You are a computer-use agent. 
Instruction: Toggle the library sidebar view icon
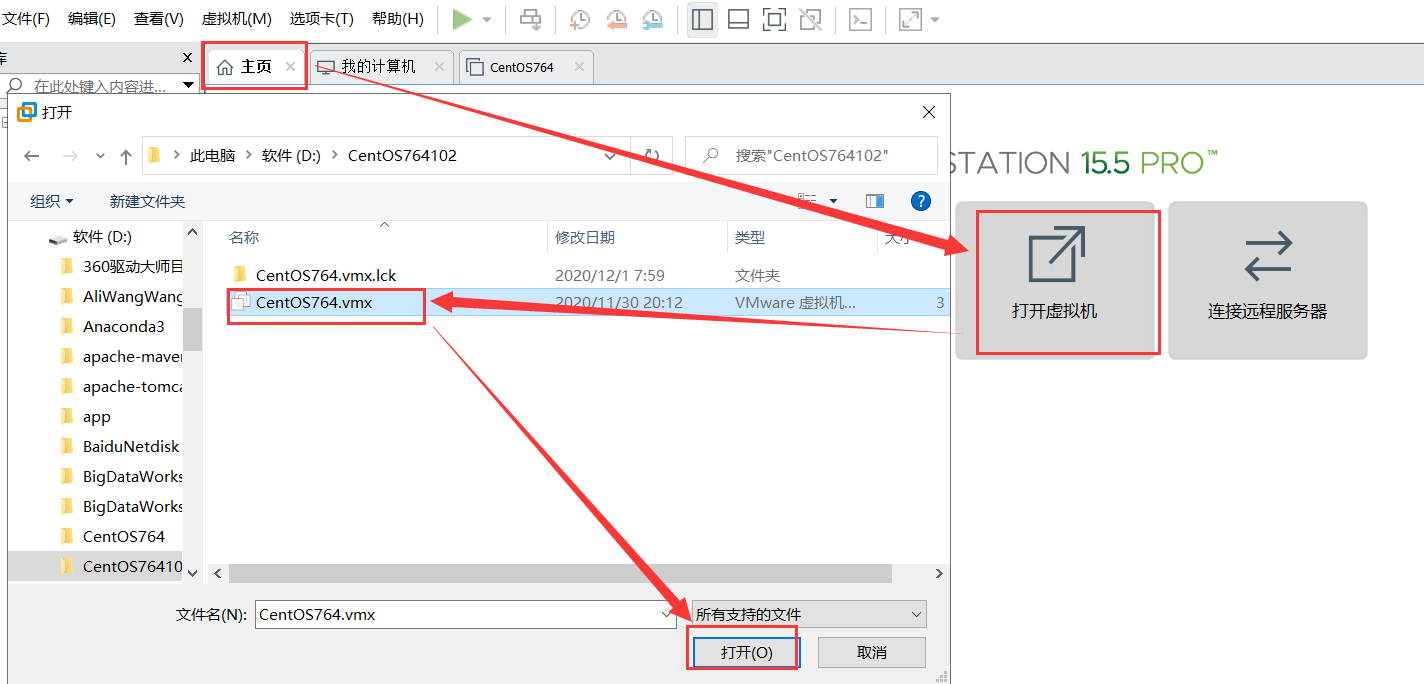click(702, 19)
